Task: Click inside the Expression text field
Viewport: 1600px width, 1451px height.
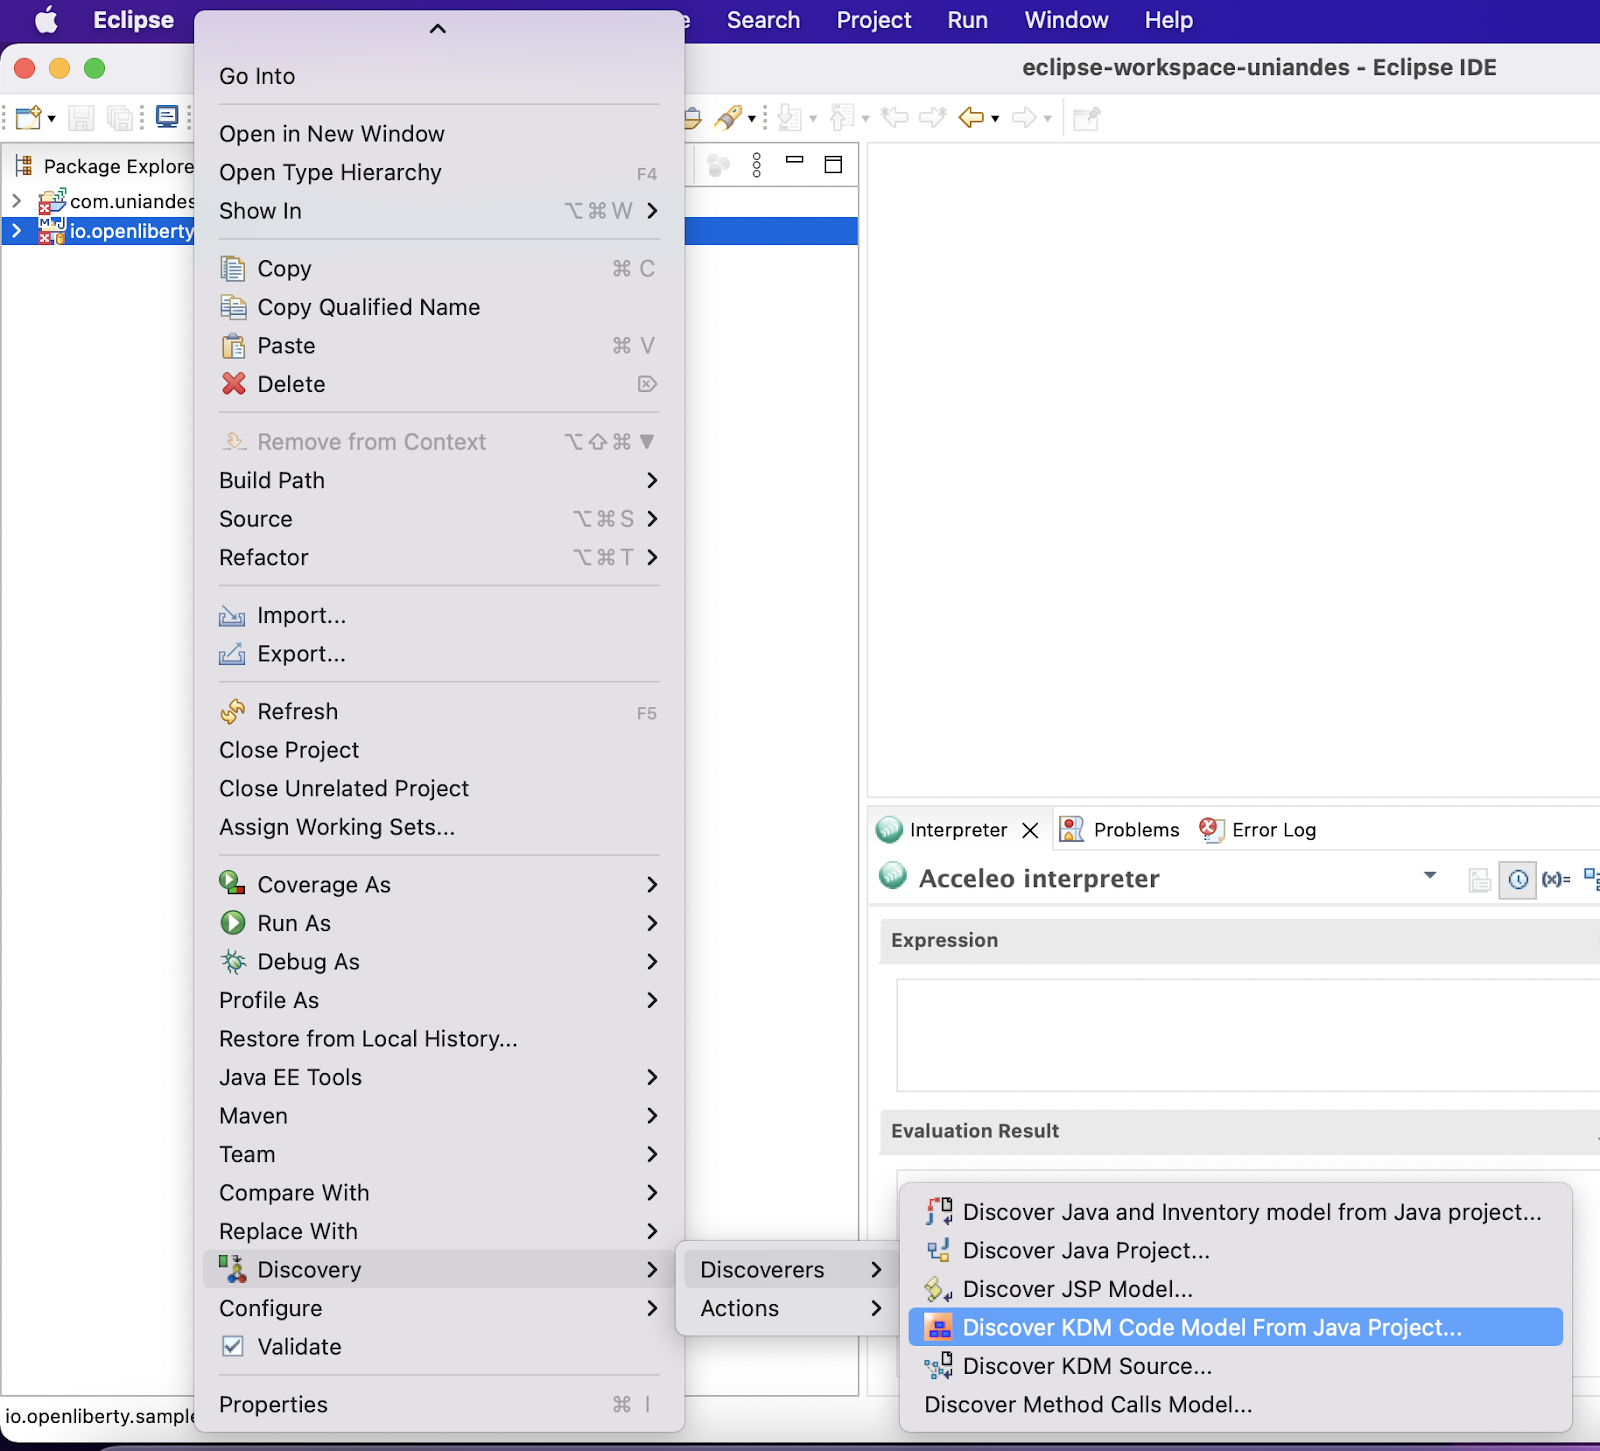Action: (1247, 1035)
